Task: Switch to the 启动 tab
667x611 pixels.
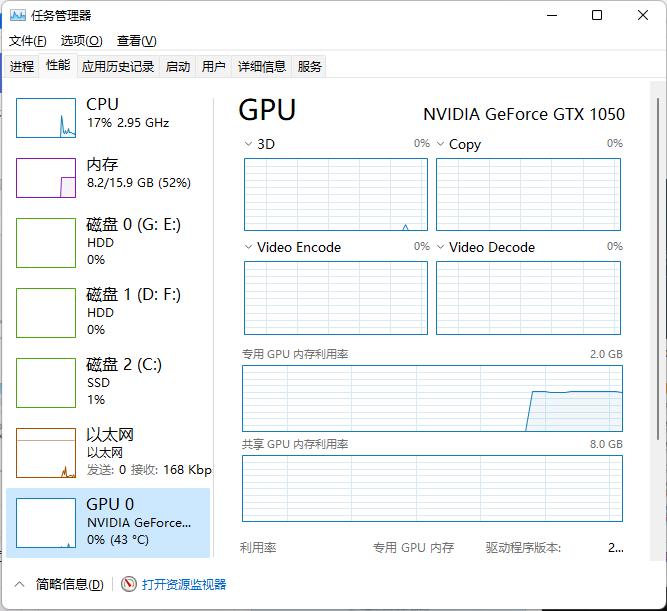Action: click(178, 66)
